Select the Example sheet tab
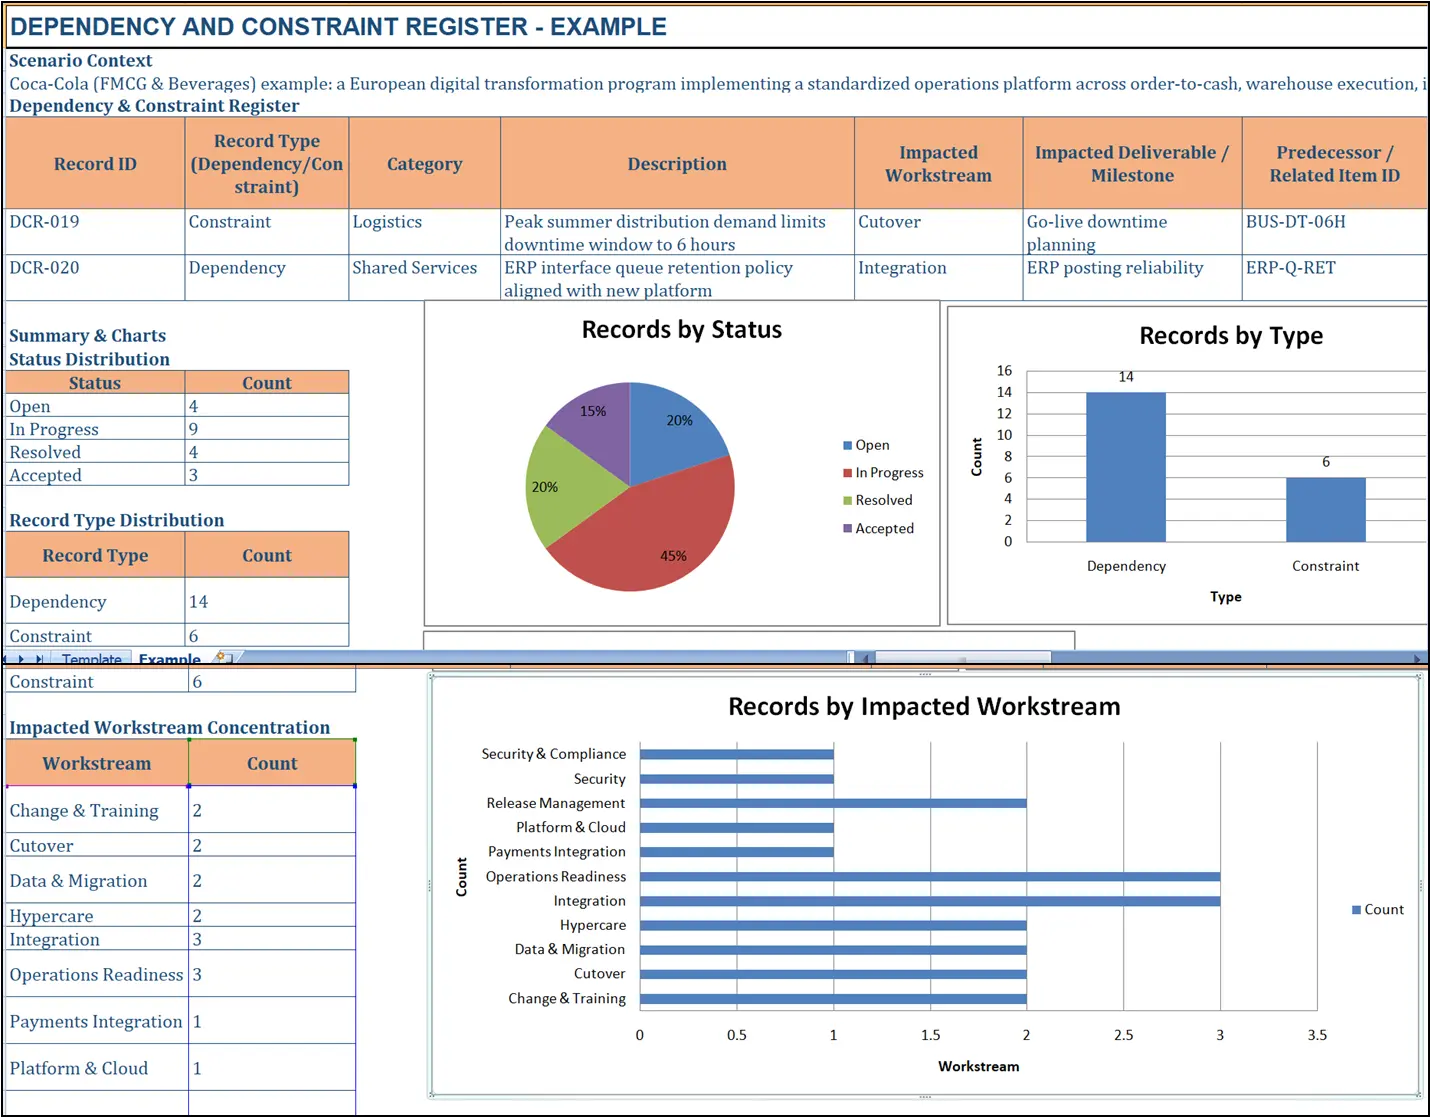 [170, 659]
